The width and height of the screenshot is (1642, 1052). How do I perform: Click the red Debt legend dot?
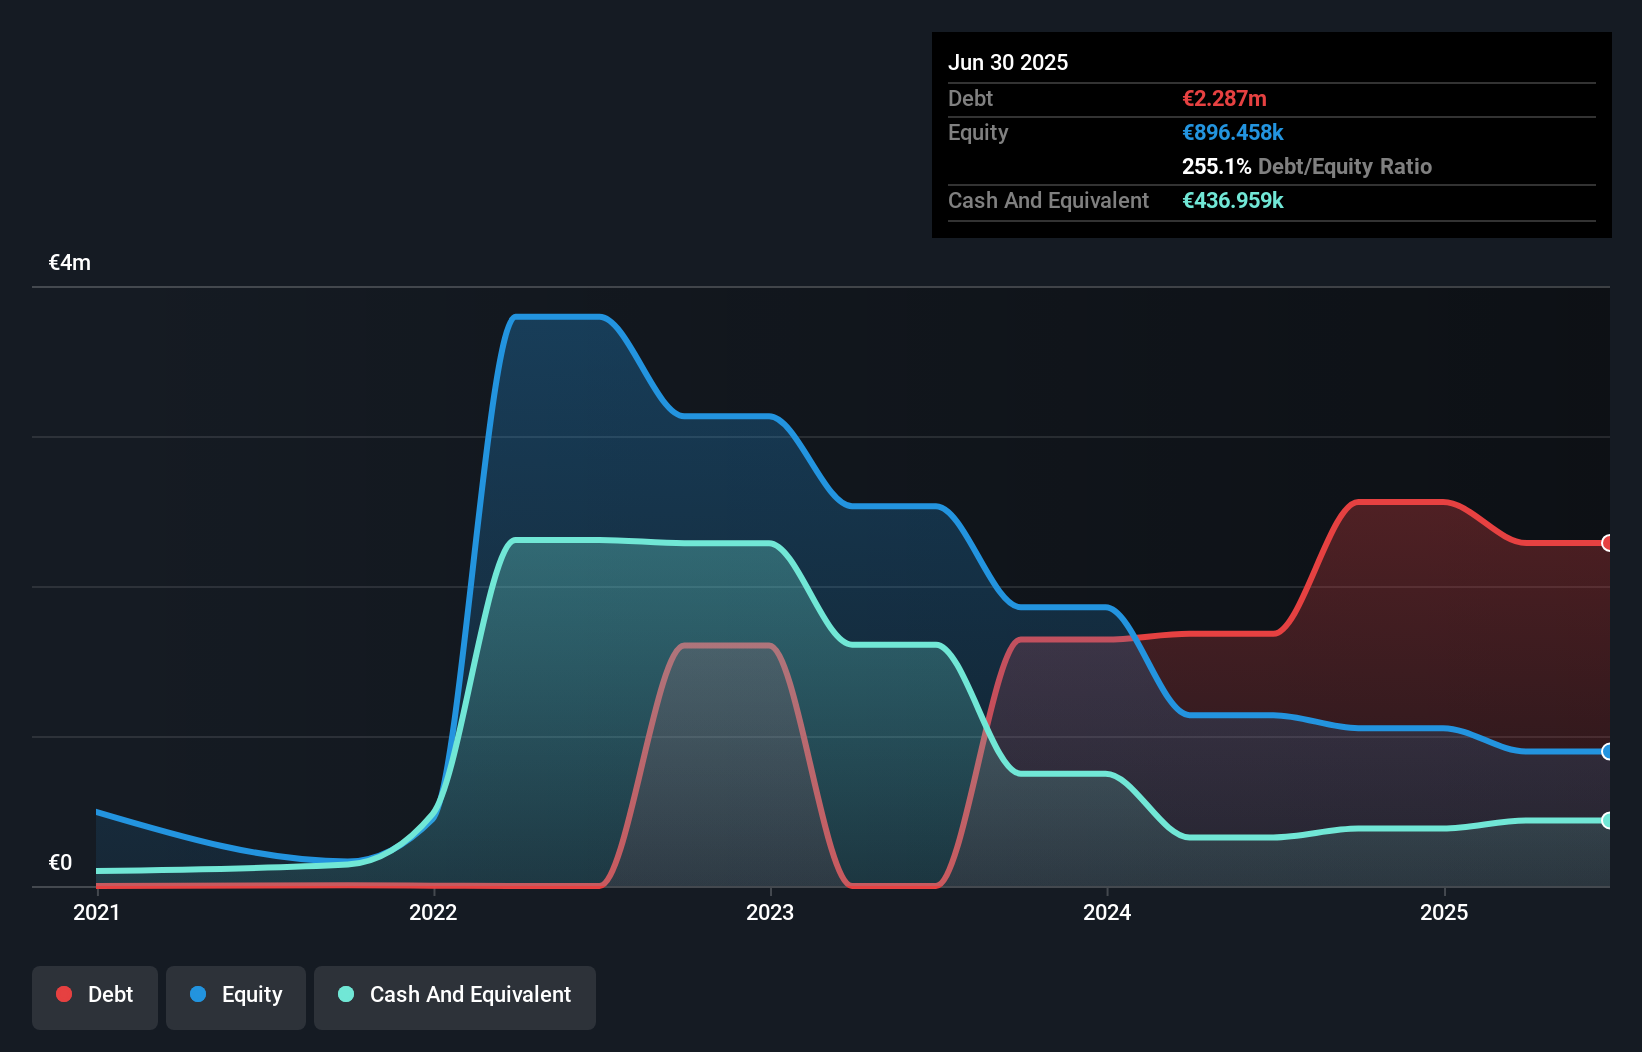coord(64,994)
